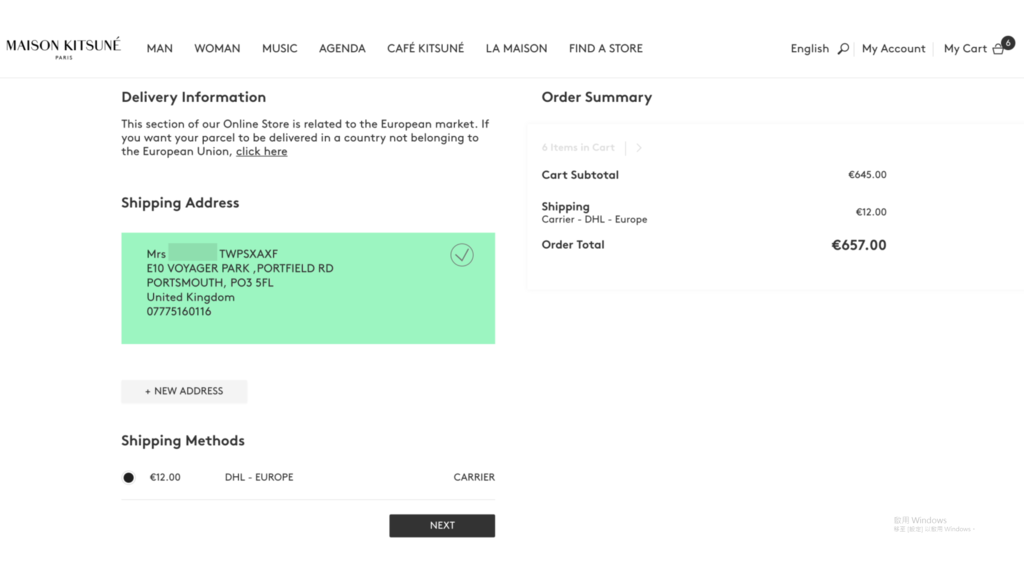Follow the "click here" link

261,152
